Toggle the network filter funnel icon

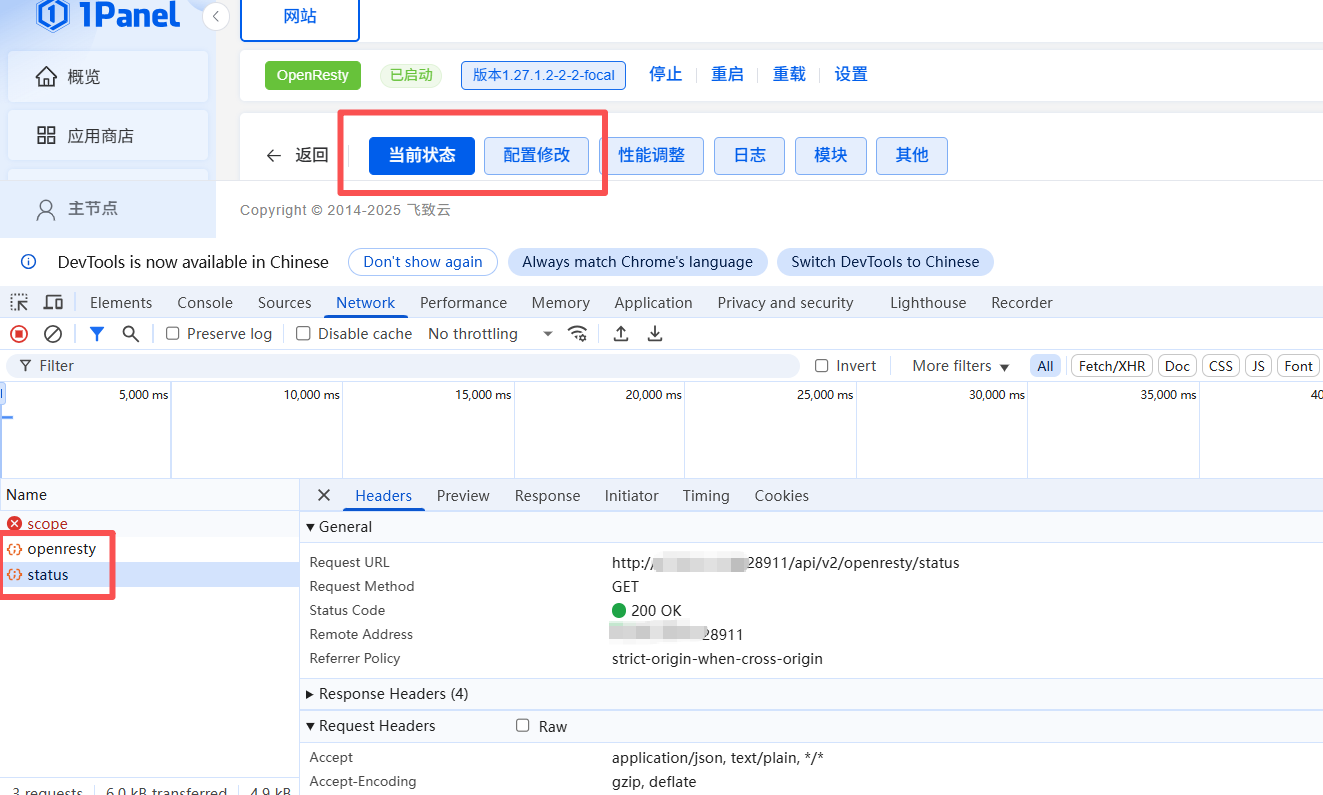97,334
